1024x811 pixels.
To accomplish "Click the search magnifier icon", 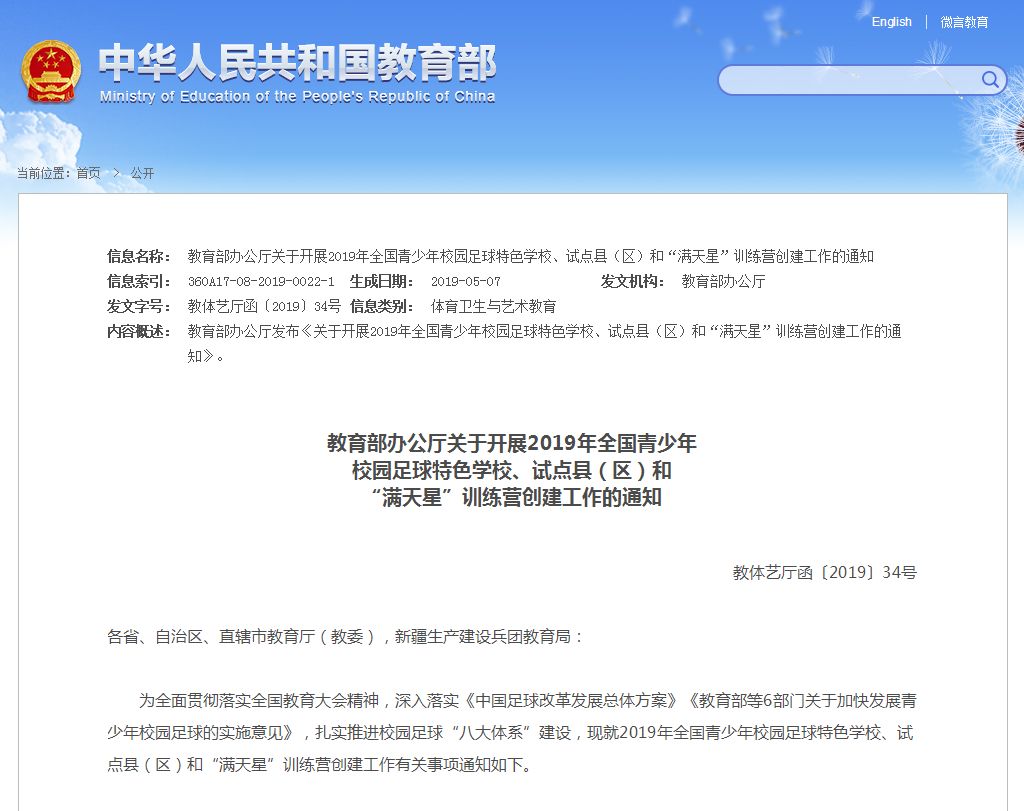I will coord(989,80).
